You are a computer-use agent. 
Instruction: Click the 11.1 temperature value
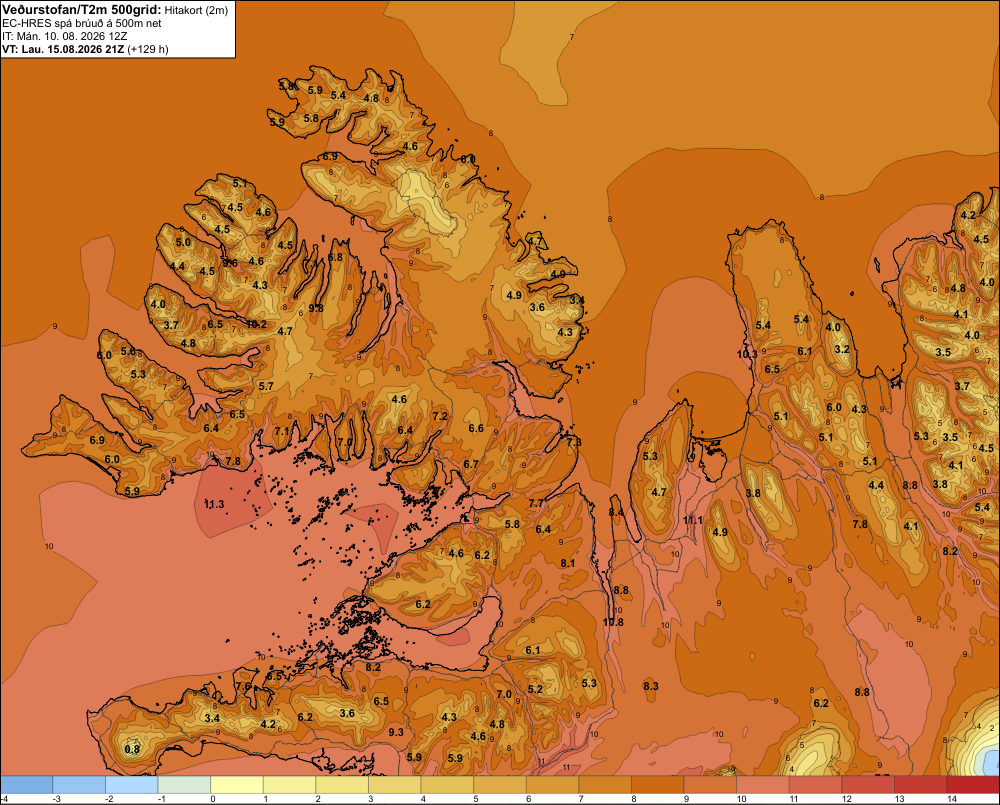coord(693,520)
